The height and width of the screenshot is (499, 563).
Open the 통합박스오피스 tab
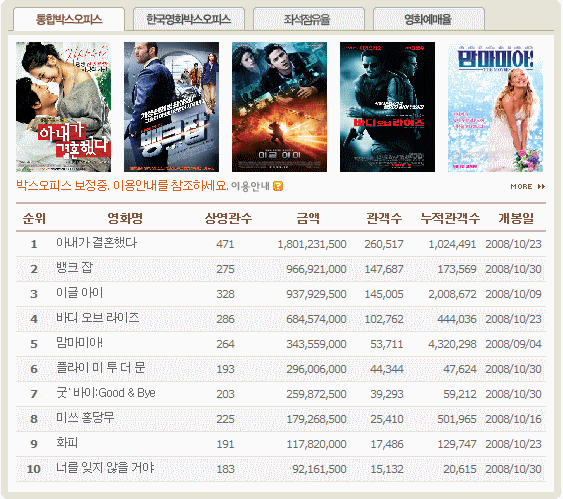click(69, 19)
